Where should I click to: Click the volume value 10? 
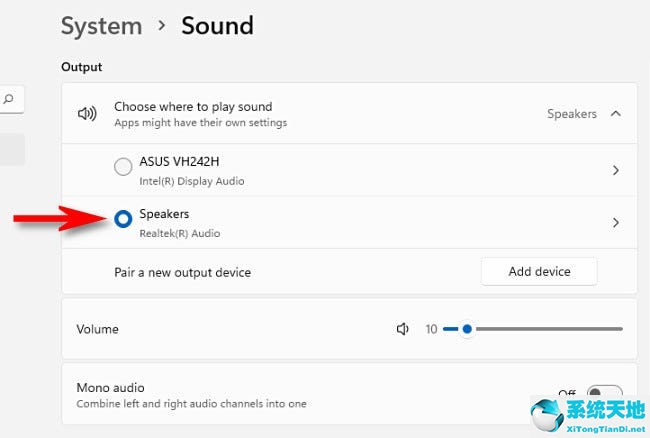(431, 329)
